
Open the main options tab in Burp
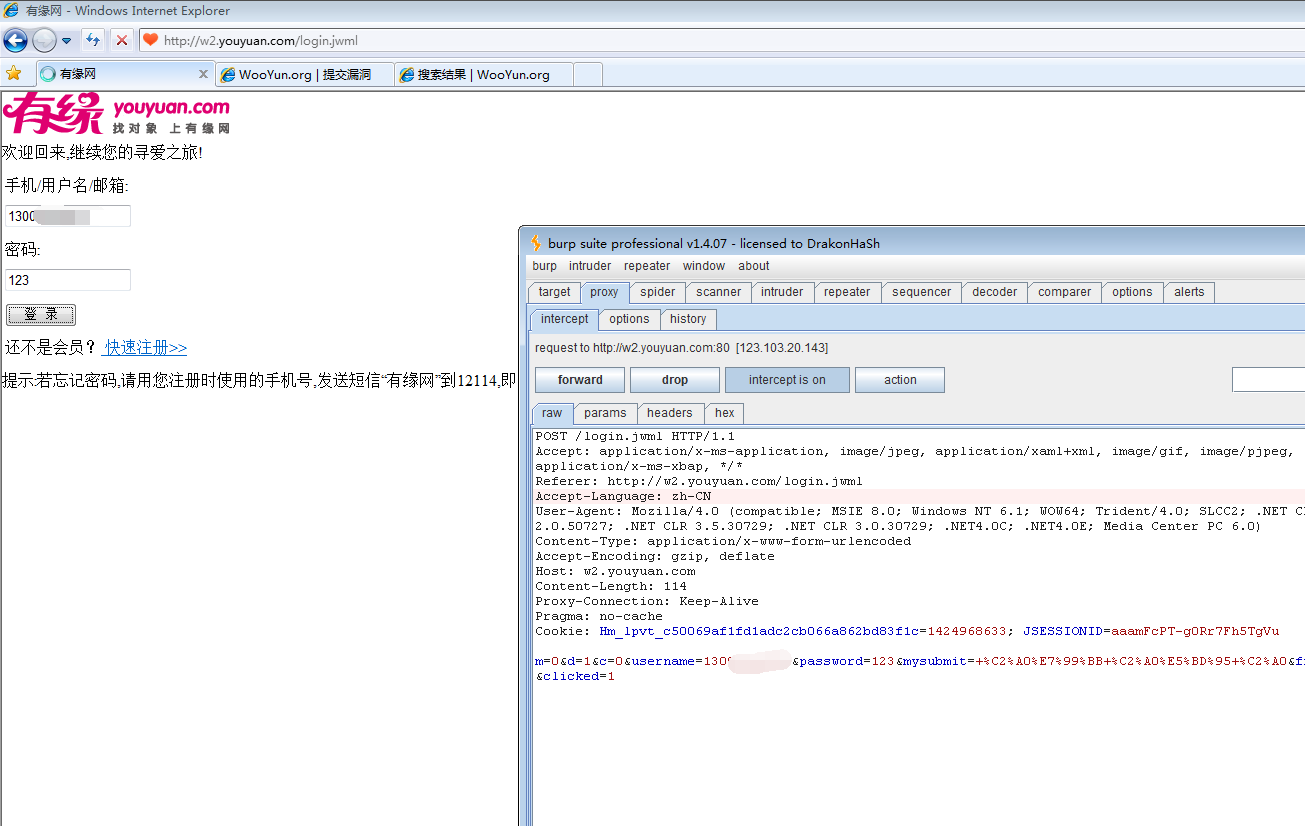tap(1132, 292)
